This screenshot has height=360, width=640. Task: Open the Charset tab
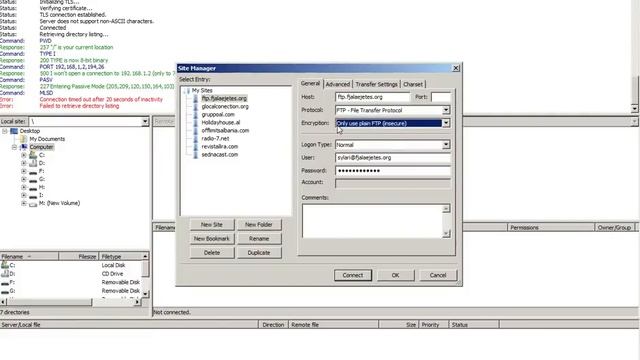[413, 84]
